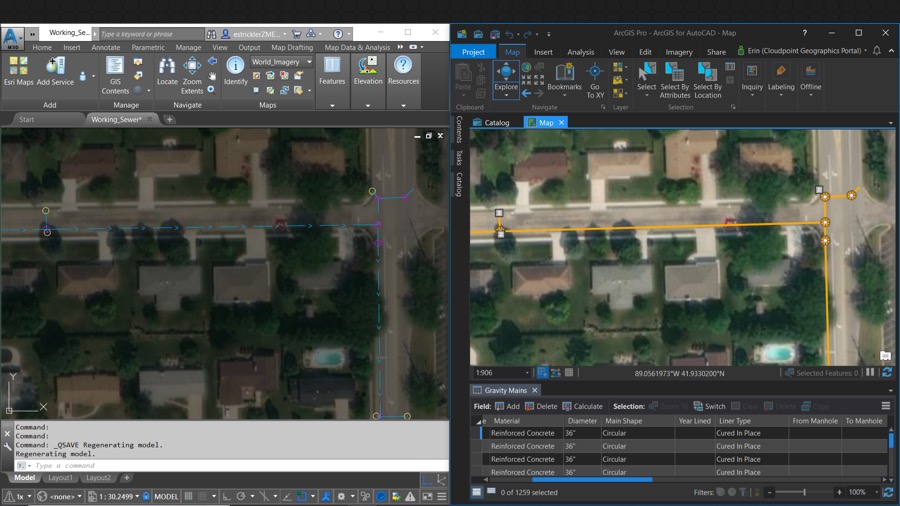This screenshot has width=900, height=506.
Task: Click the notifications bell in ArcGIS Pro
Action: [x=876, y=51]
